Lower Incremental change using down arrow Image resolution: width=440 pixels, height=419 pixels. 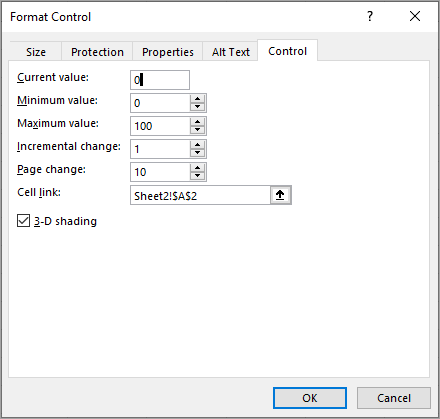[x=197, y=153]
